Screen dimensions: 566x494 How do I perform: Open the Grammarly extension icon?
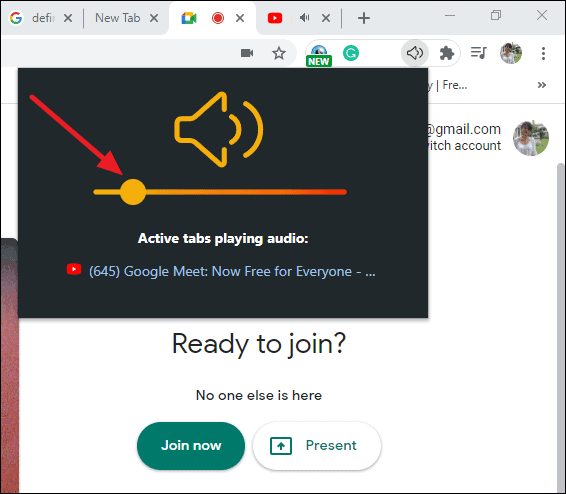(351, 53)
